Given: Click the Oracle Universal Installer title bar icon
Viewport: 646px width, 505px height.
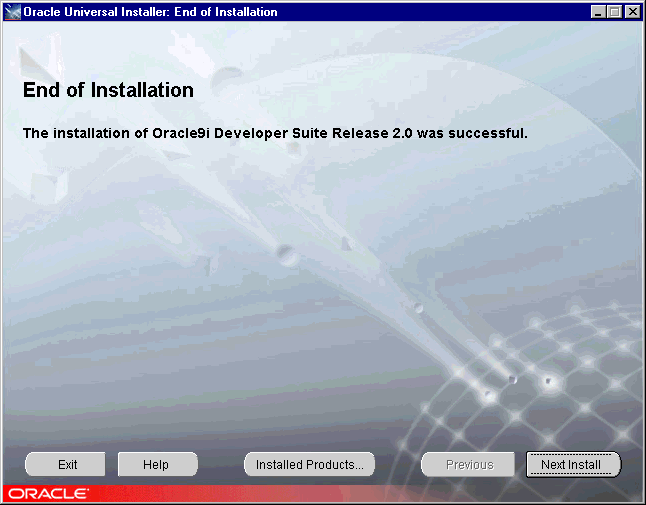Looking at the screenshot, I should point(12,12).
